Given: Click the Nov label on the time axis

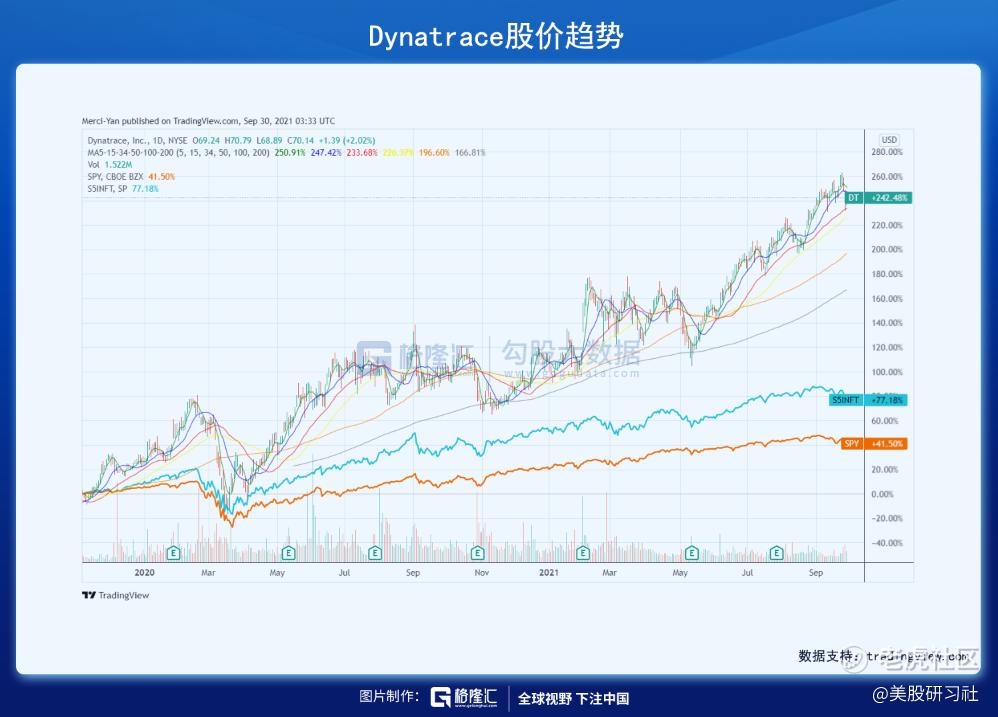Looking at the screenshot, I should point(482,573).
